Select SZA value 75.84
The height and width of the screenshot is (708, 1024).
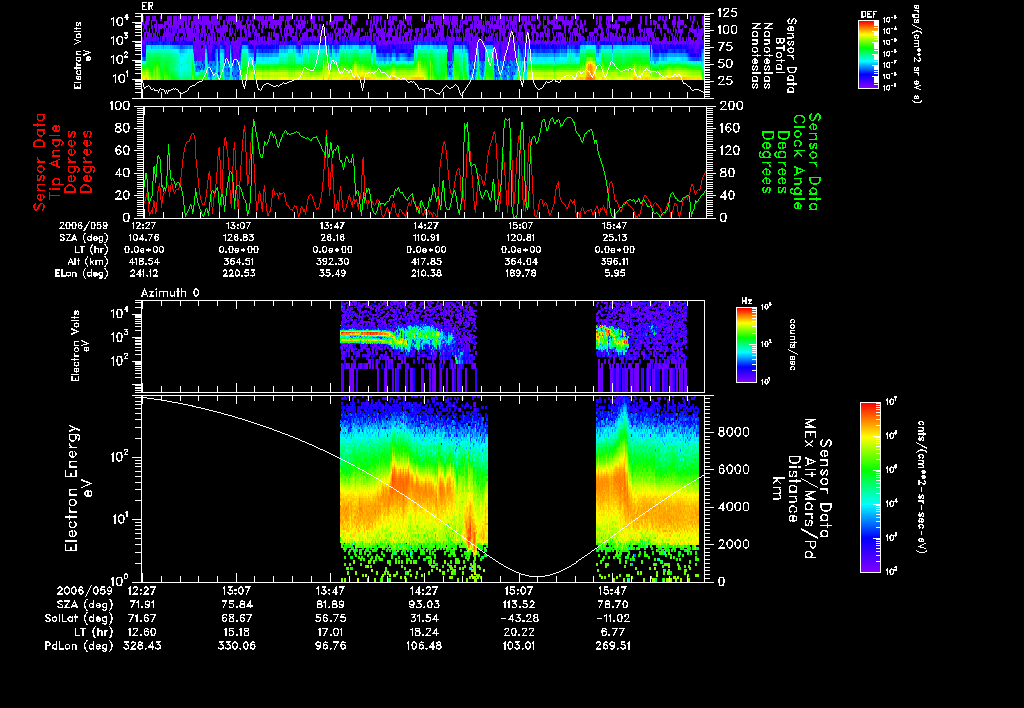point(236,605)
